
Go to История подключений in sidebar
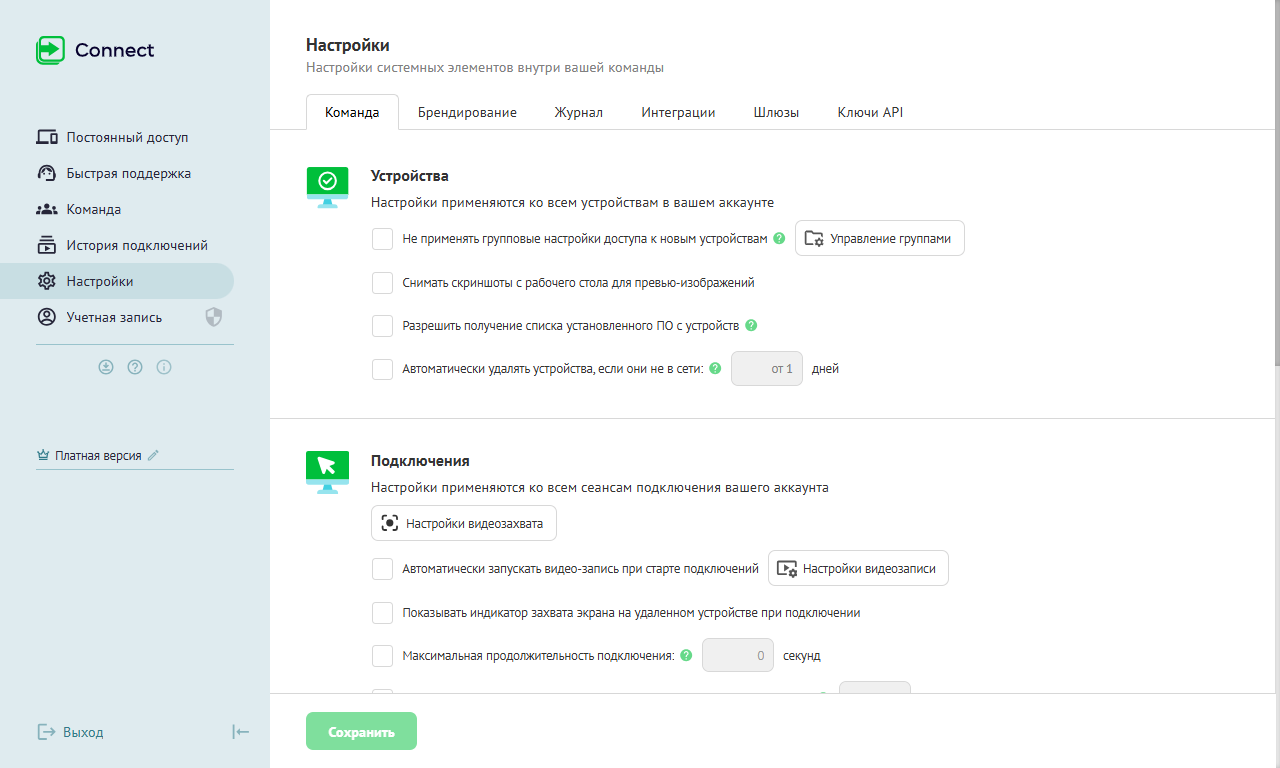tap(136, 245)
